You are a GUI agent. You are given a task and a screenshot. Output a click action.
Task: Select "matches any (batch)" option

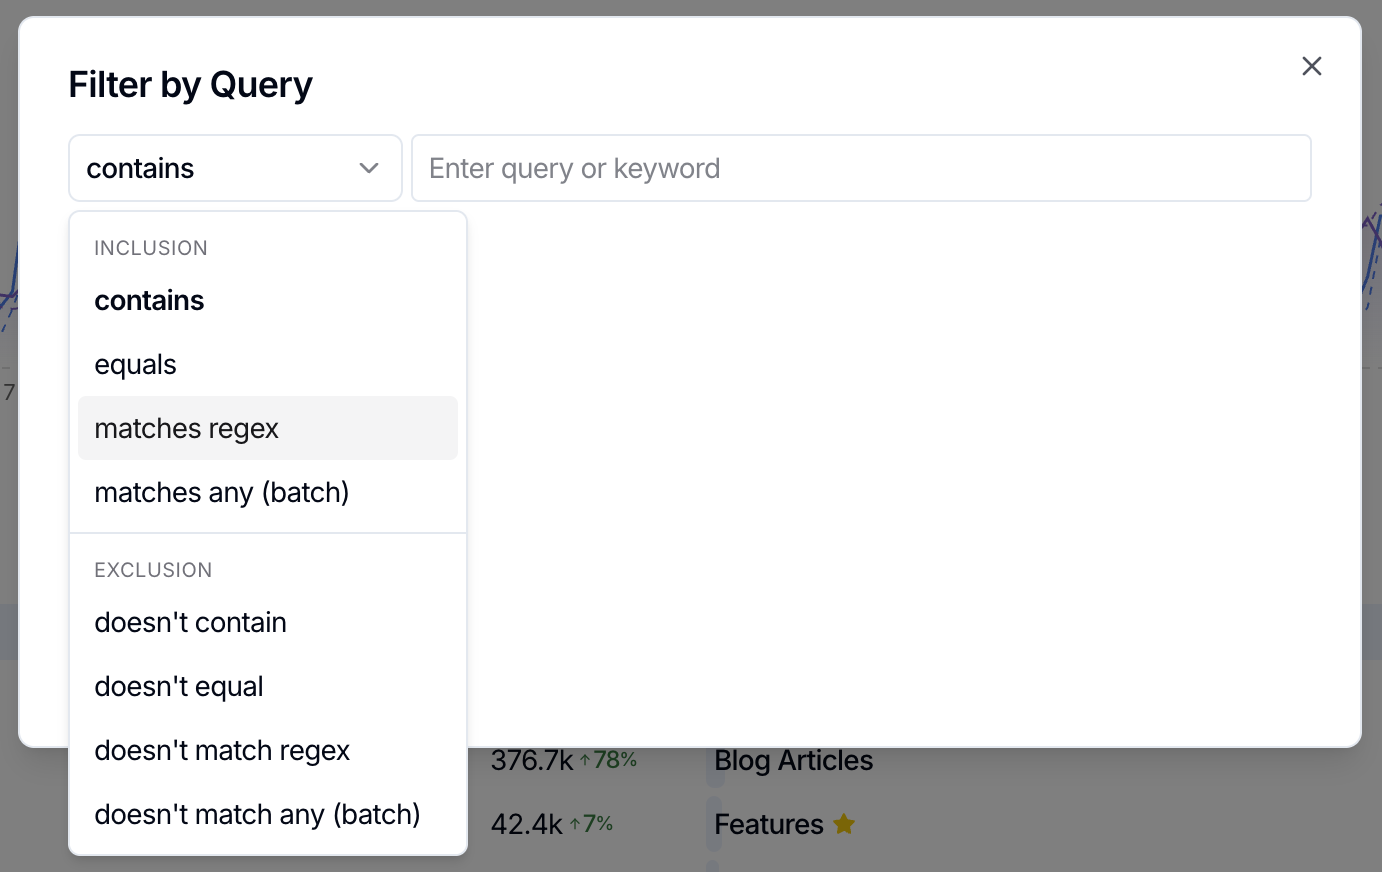221,492
